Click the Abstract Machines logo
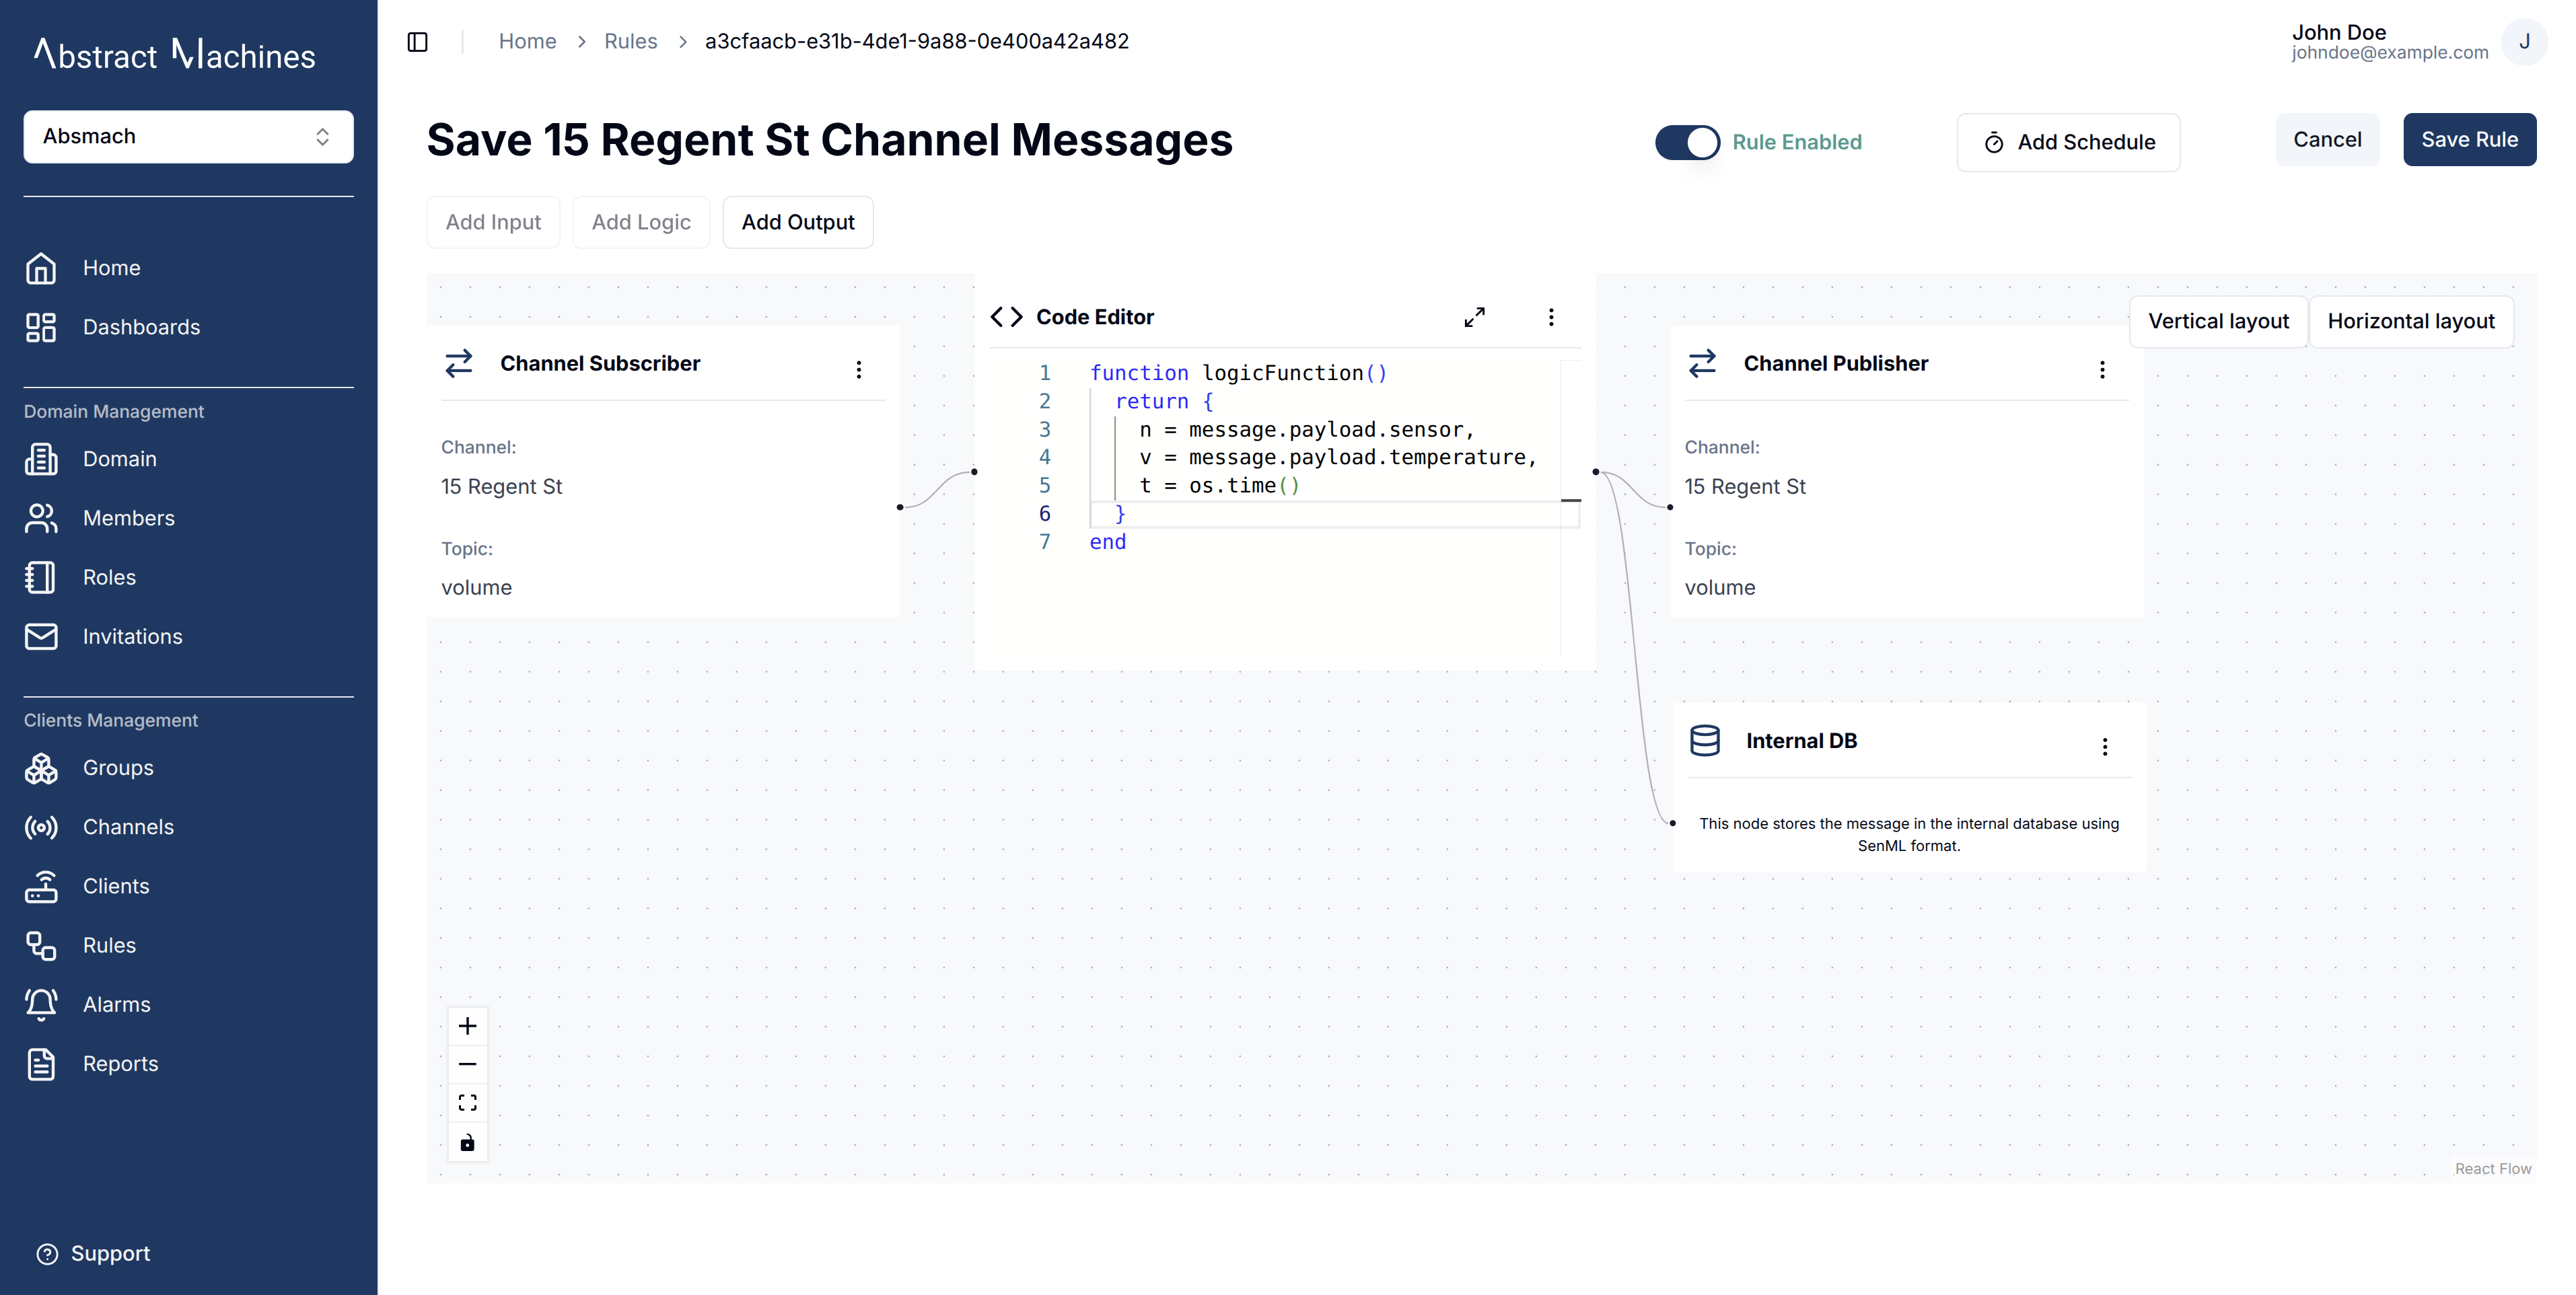Screen dimensions: 2576x1295 175,55
